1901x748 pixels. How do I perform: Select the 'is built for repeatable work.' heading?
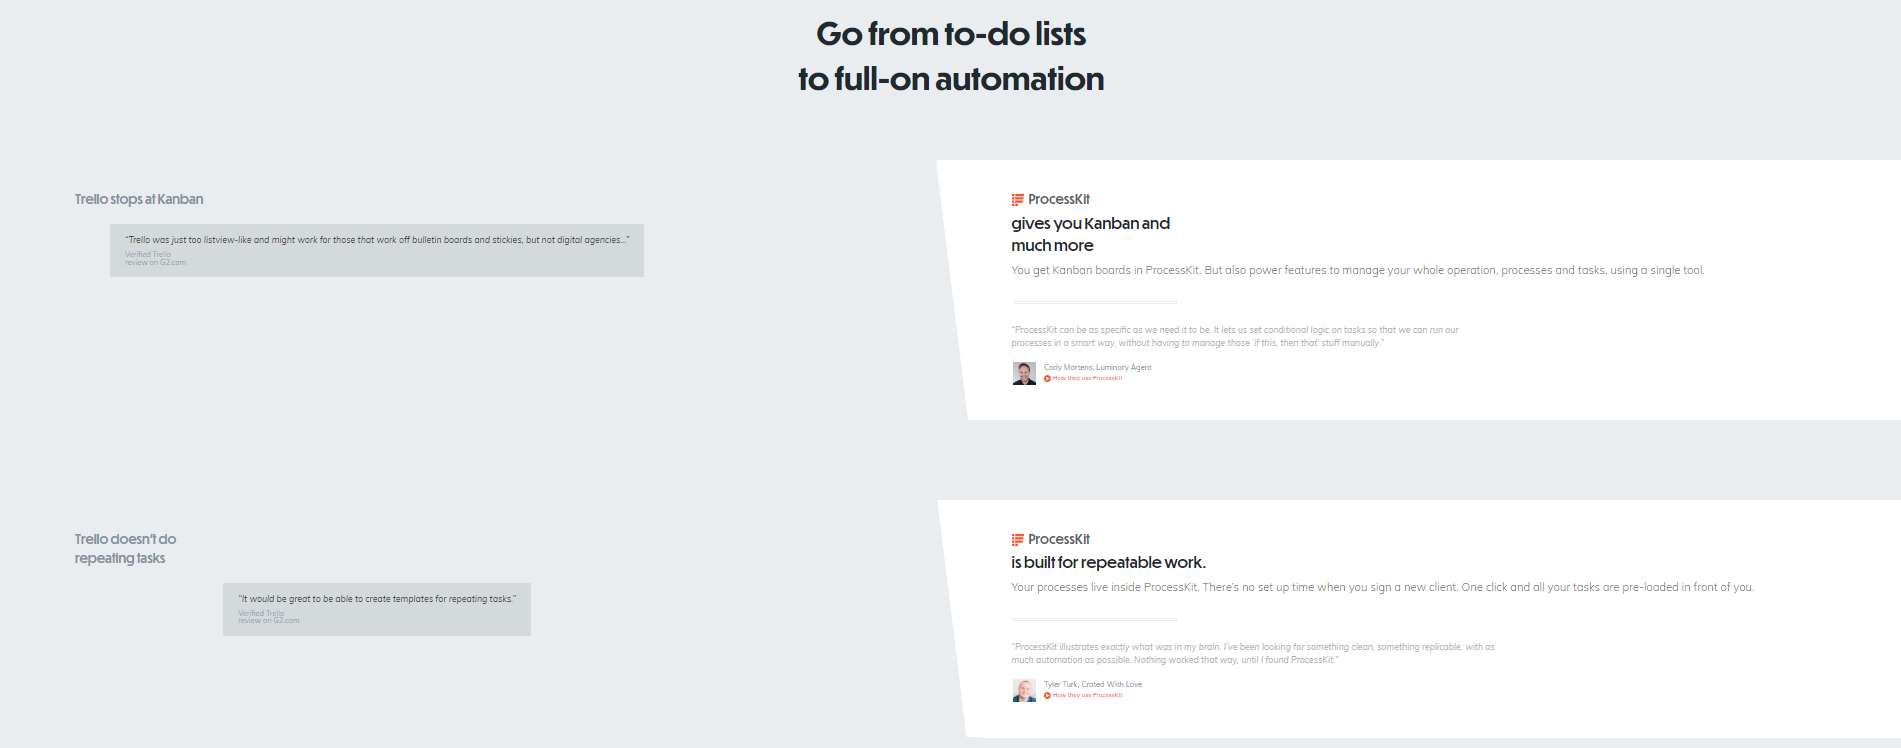1108,563
